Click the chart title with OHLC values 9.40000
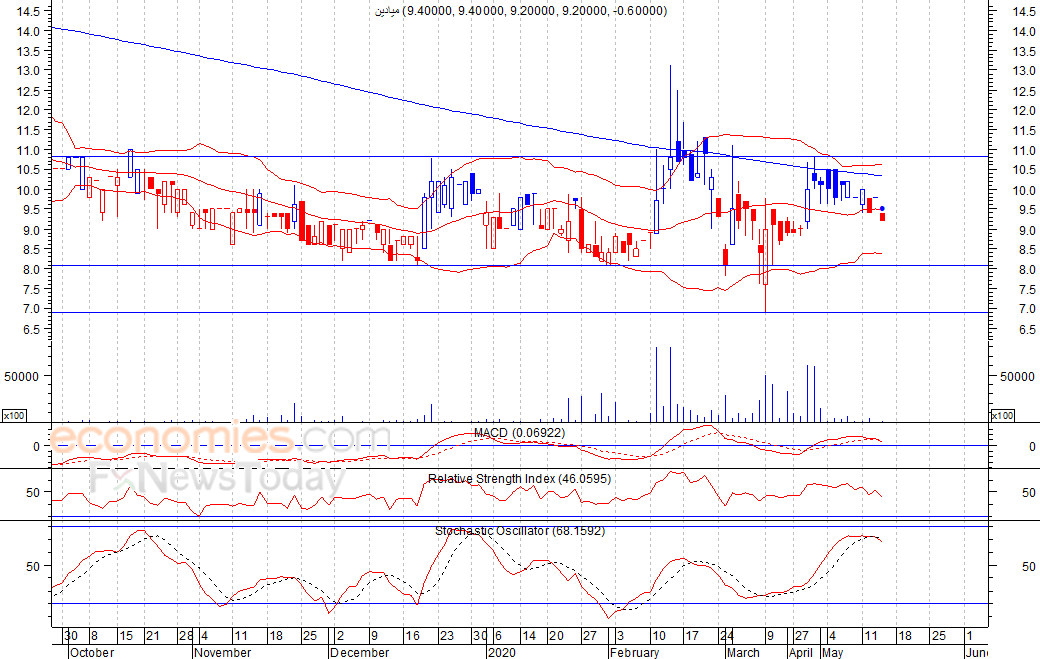The width and height of the screenshot is (1040, 659). pos(521,11)
